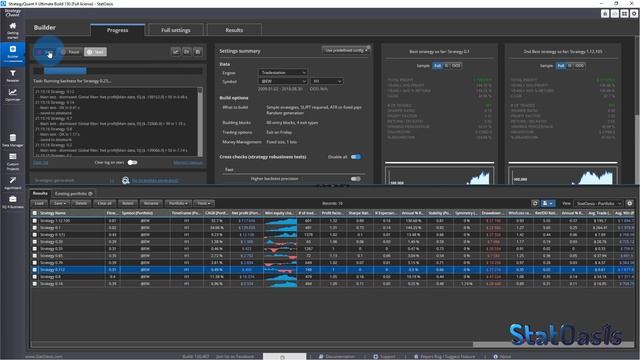Click the middle icon of the progress toolbar
The image size is (640, 360).
(x=187, y=52)
